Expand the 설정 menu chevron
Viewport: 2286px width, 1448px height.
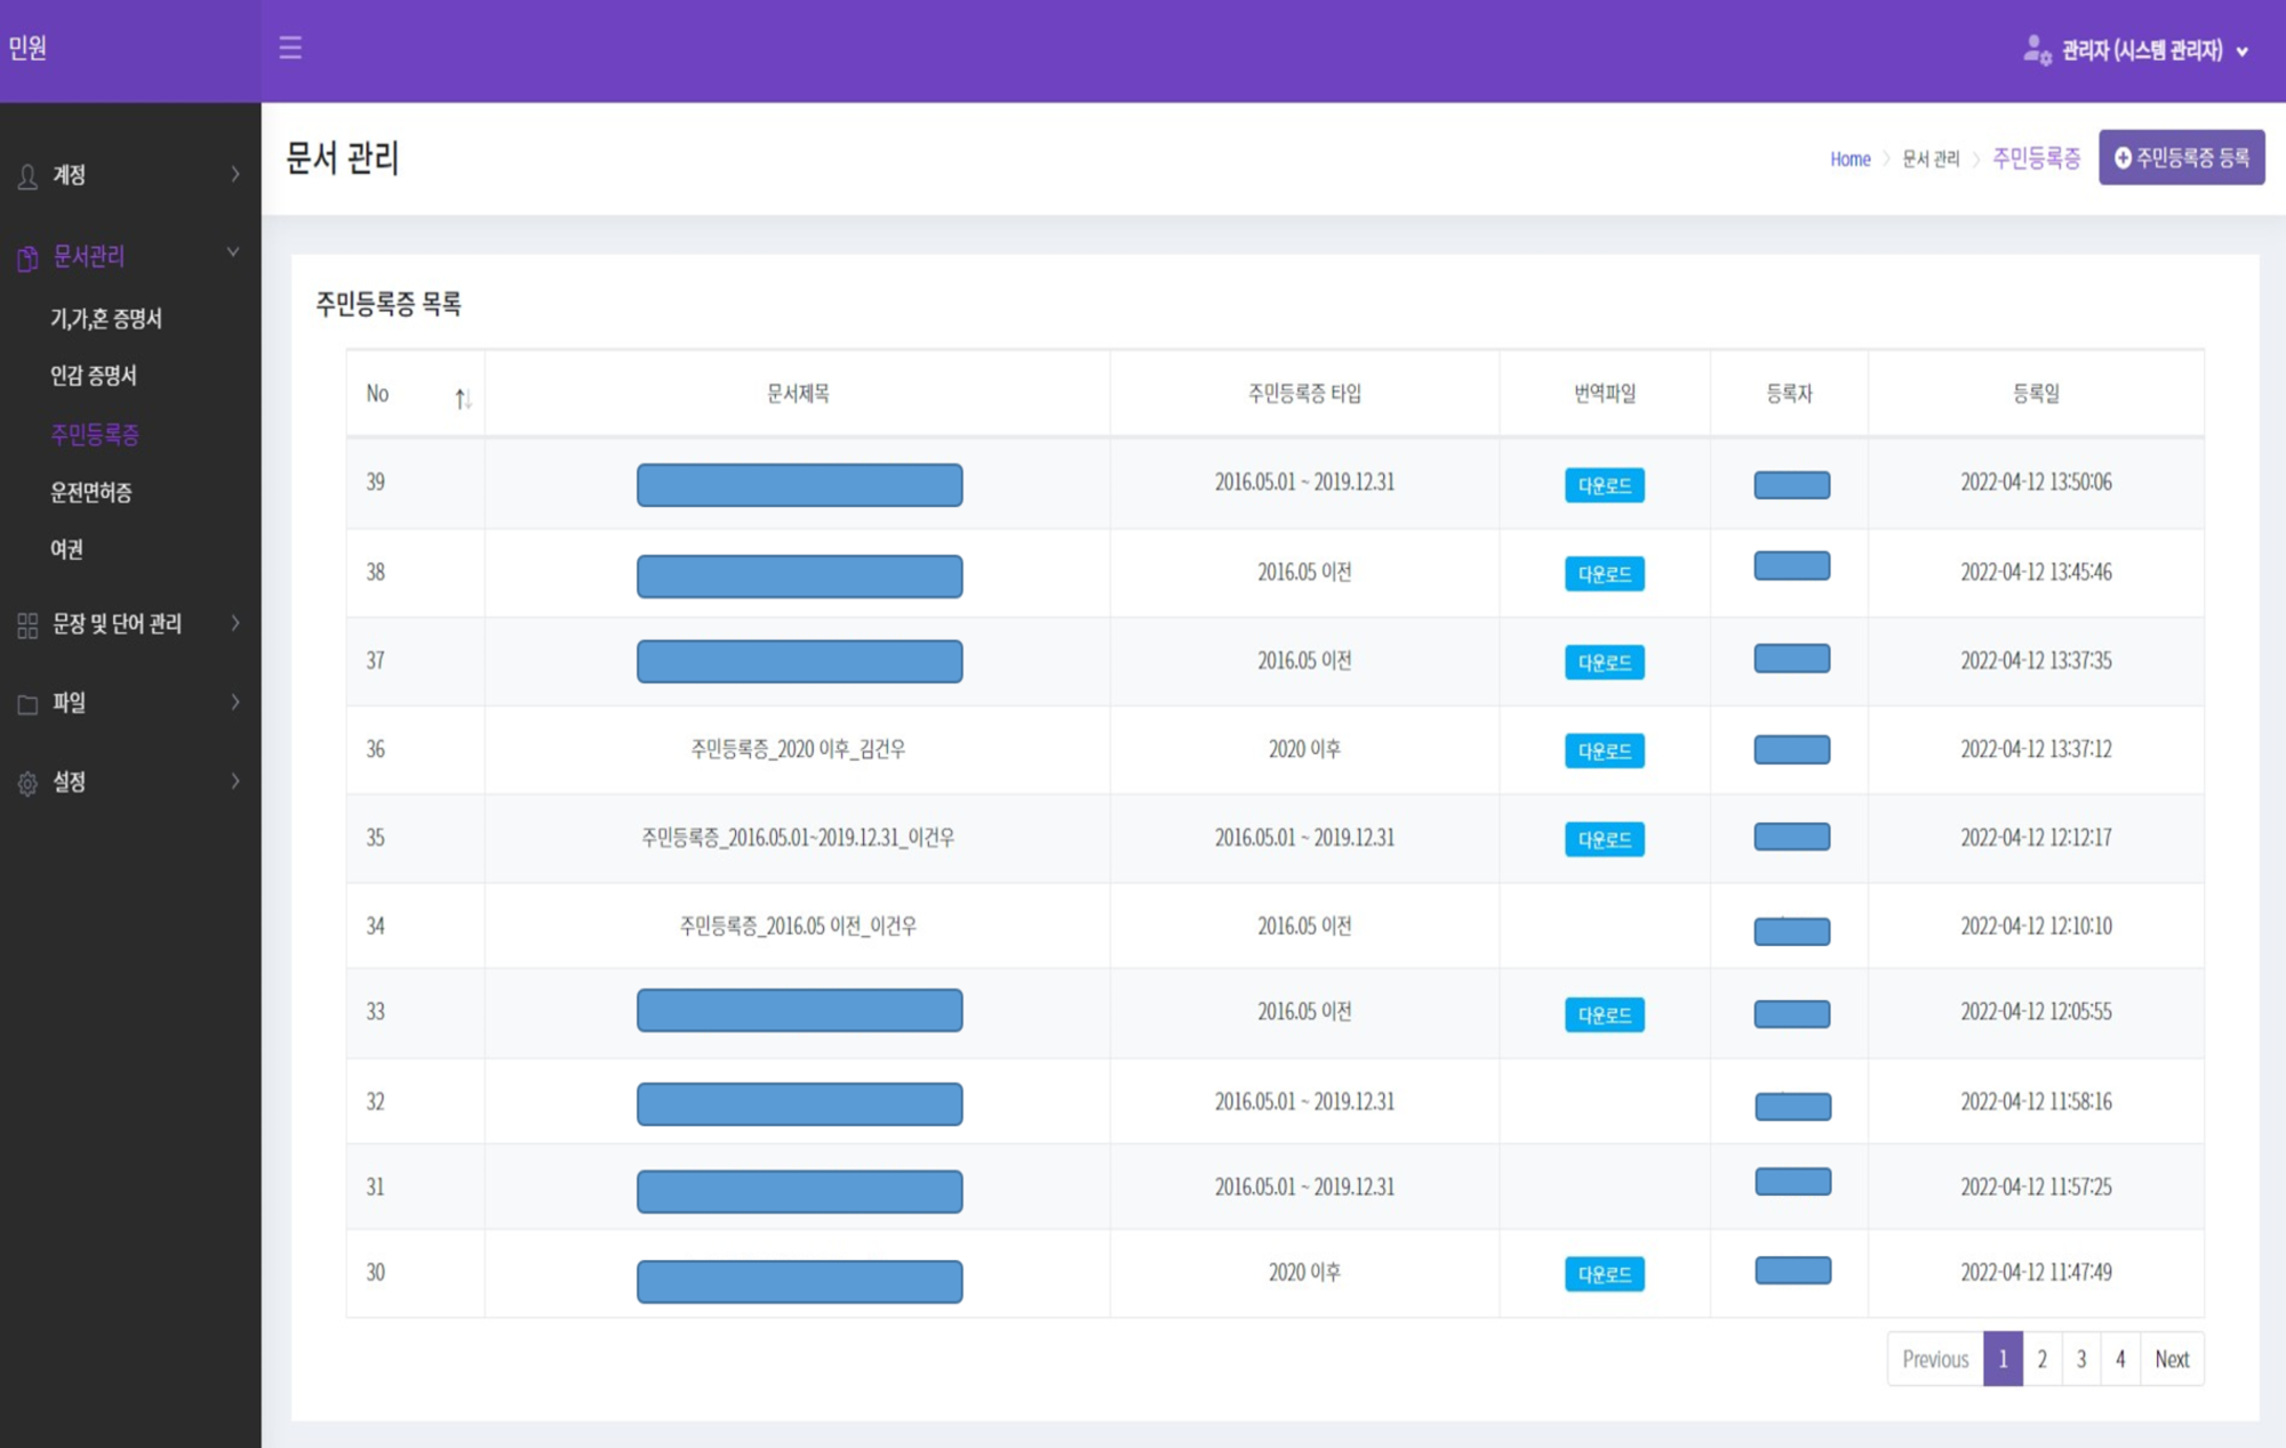coord(235,781)
